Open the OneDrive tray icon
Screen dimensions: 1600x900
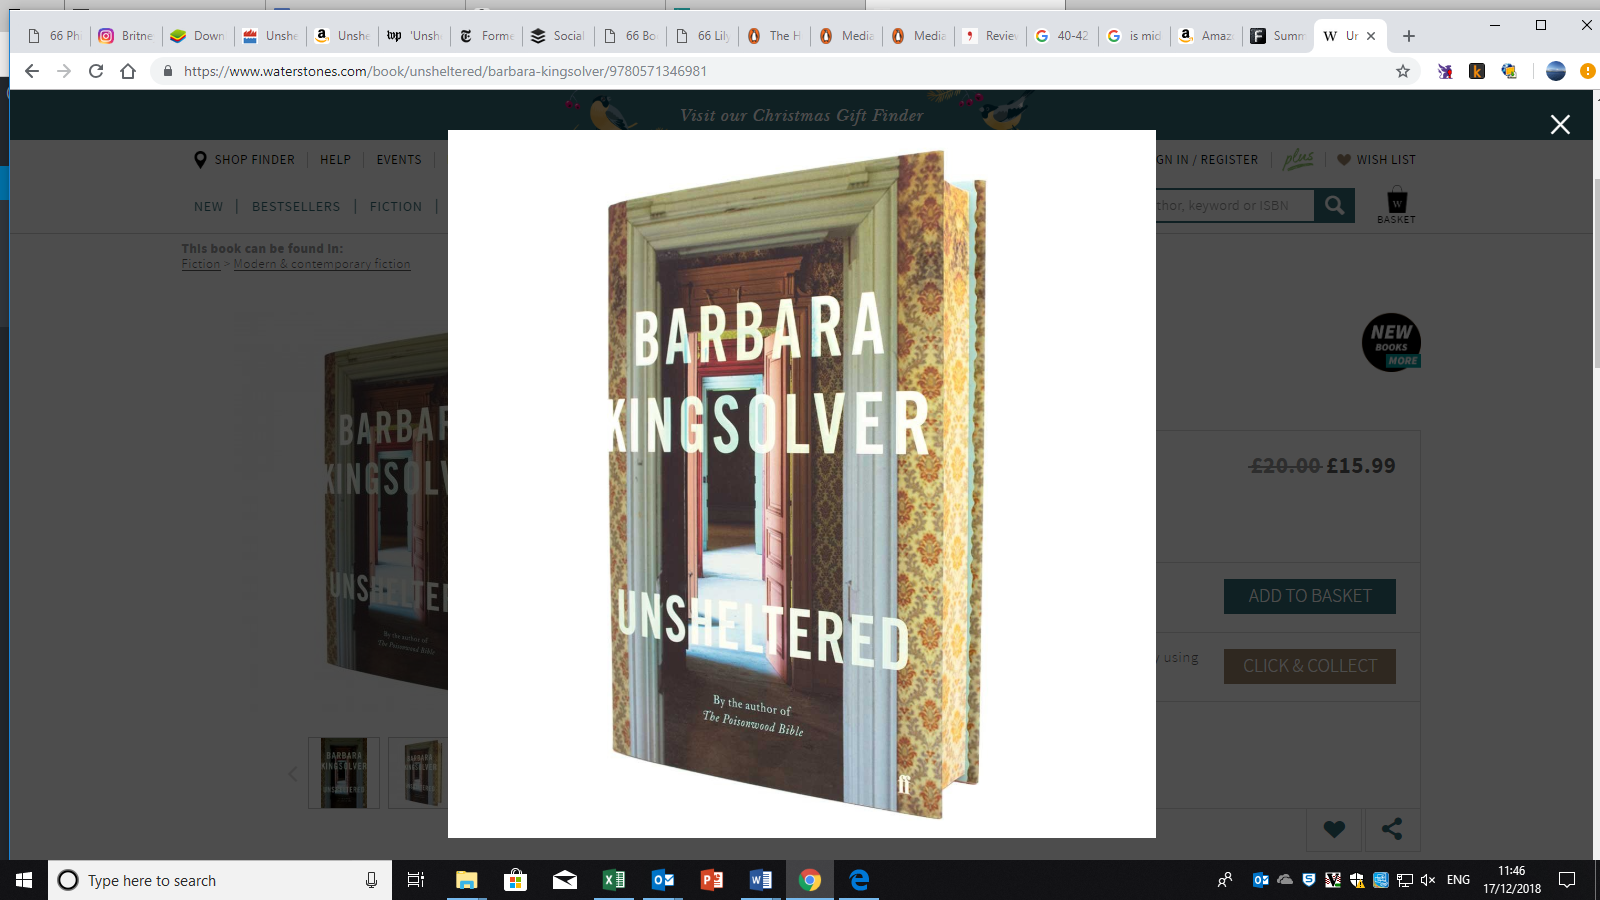[x=1285, y=880]
